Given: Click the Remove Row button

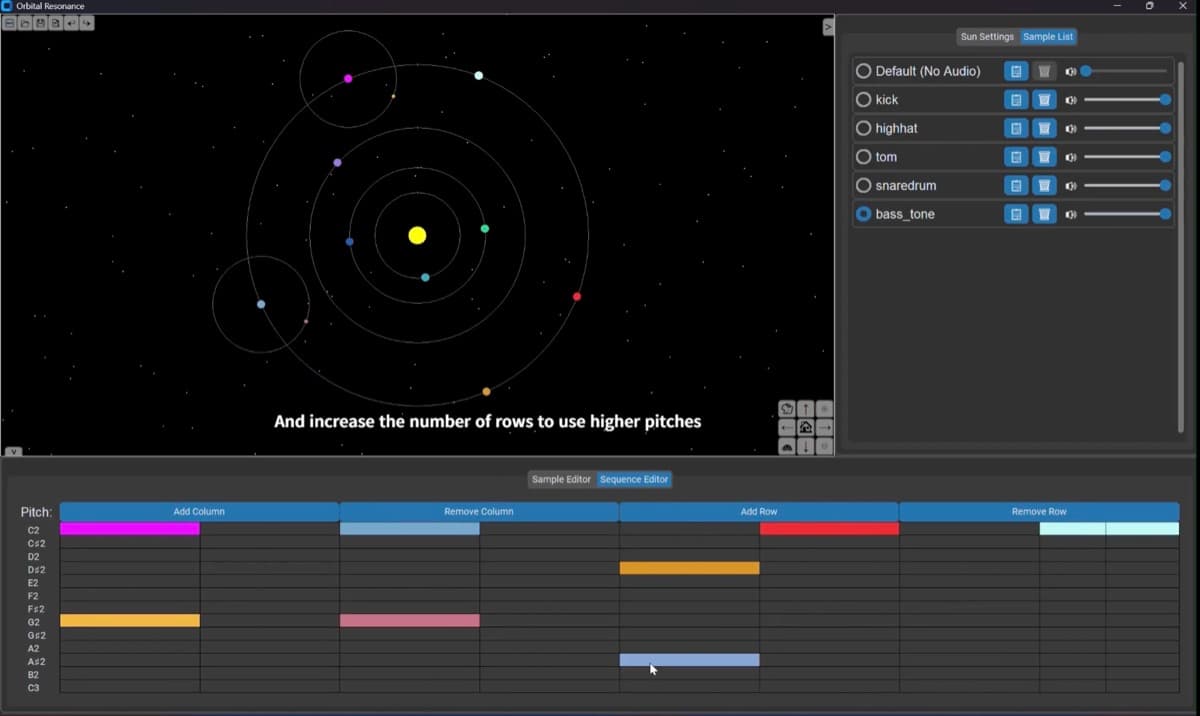Looking at the screenshot, I should tap(1039, 511).
